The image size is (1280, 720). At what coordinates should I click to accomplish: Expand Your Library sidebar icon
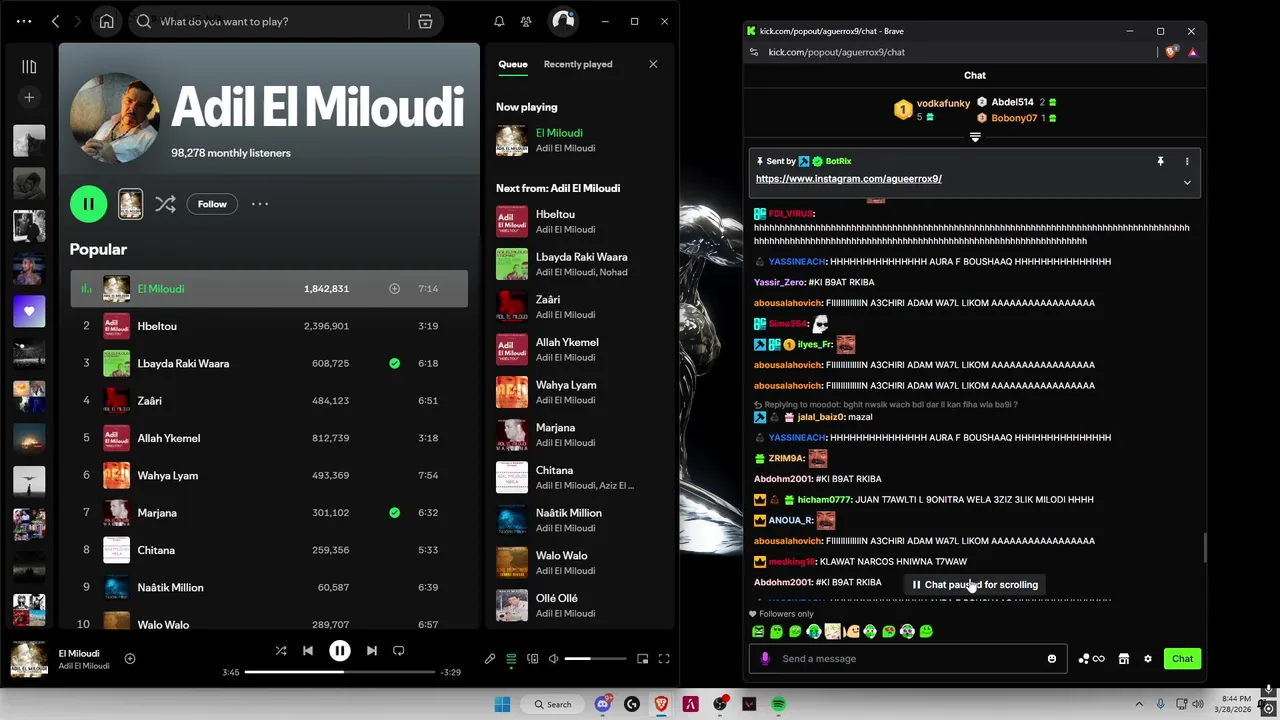click(x=29, y=67)
